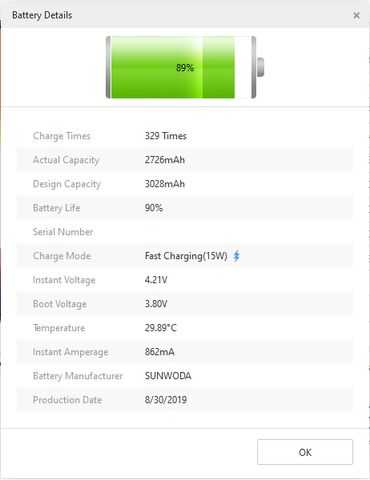Click the blue fast charging lightning icon
This screenshot has height=480, width=370.
236,256
